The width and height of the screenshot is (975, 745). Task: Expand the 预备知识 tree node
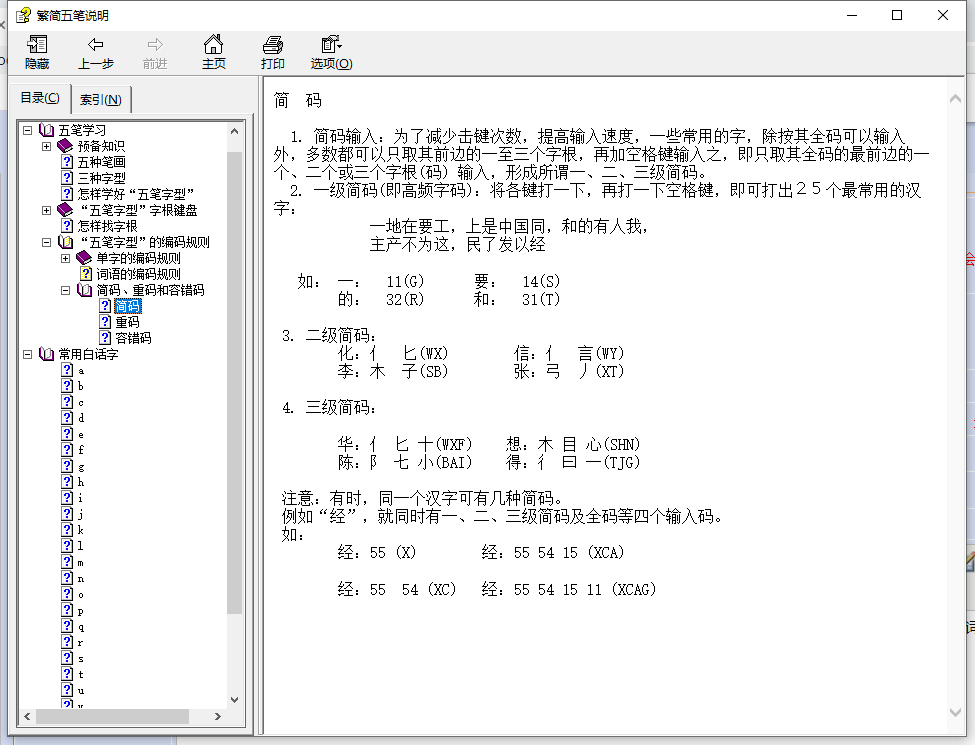pos(46,147)
